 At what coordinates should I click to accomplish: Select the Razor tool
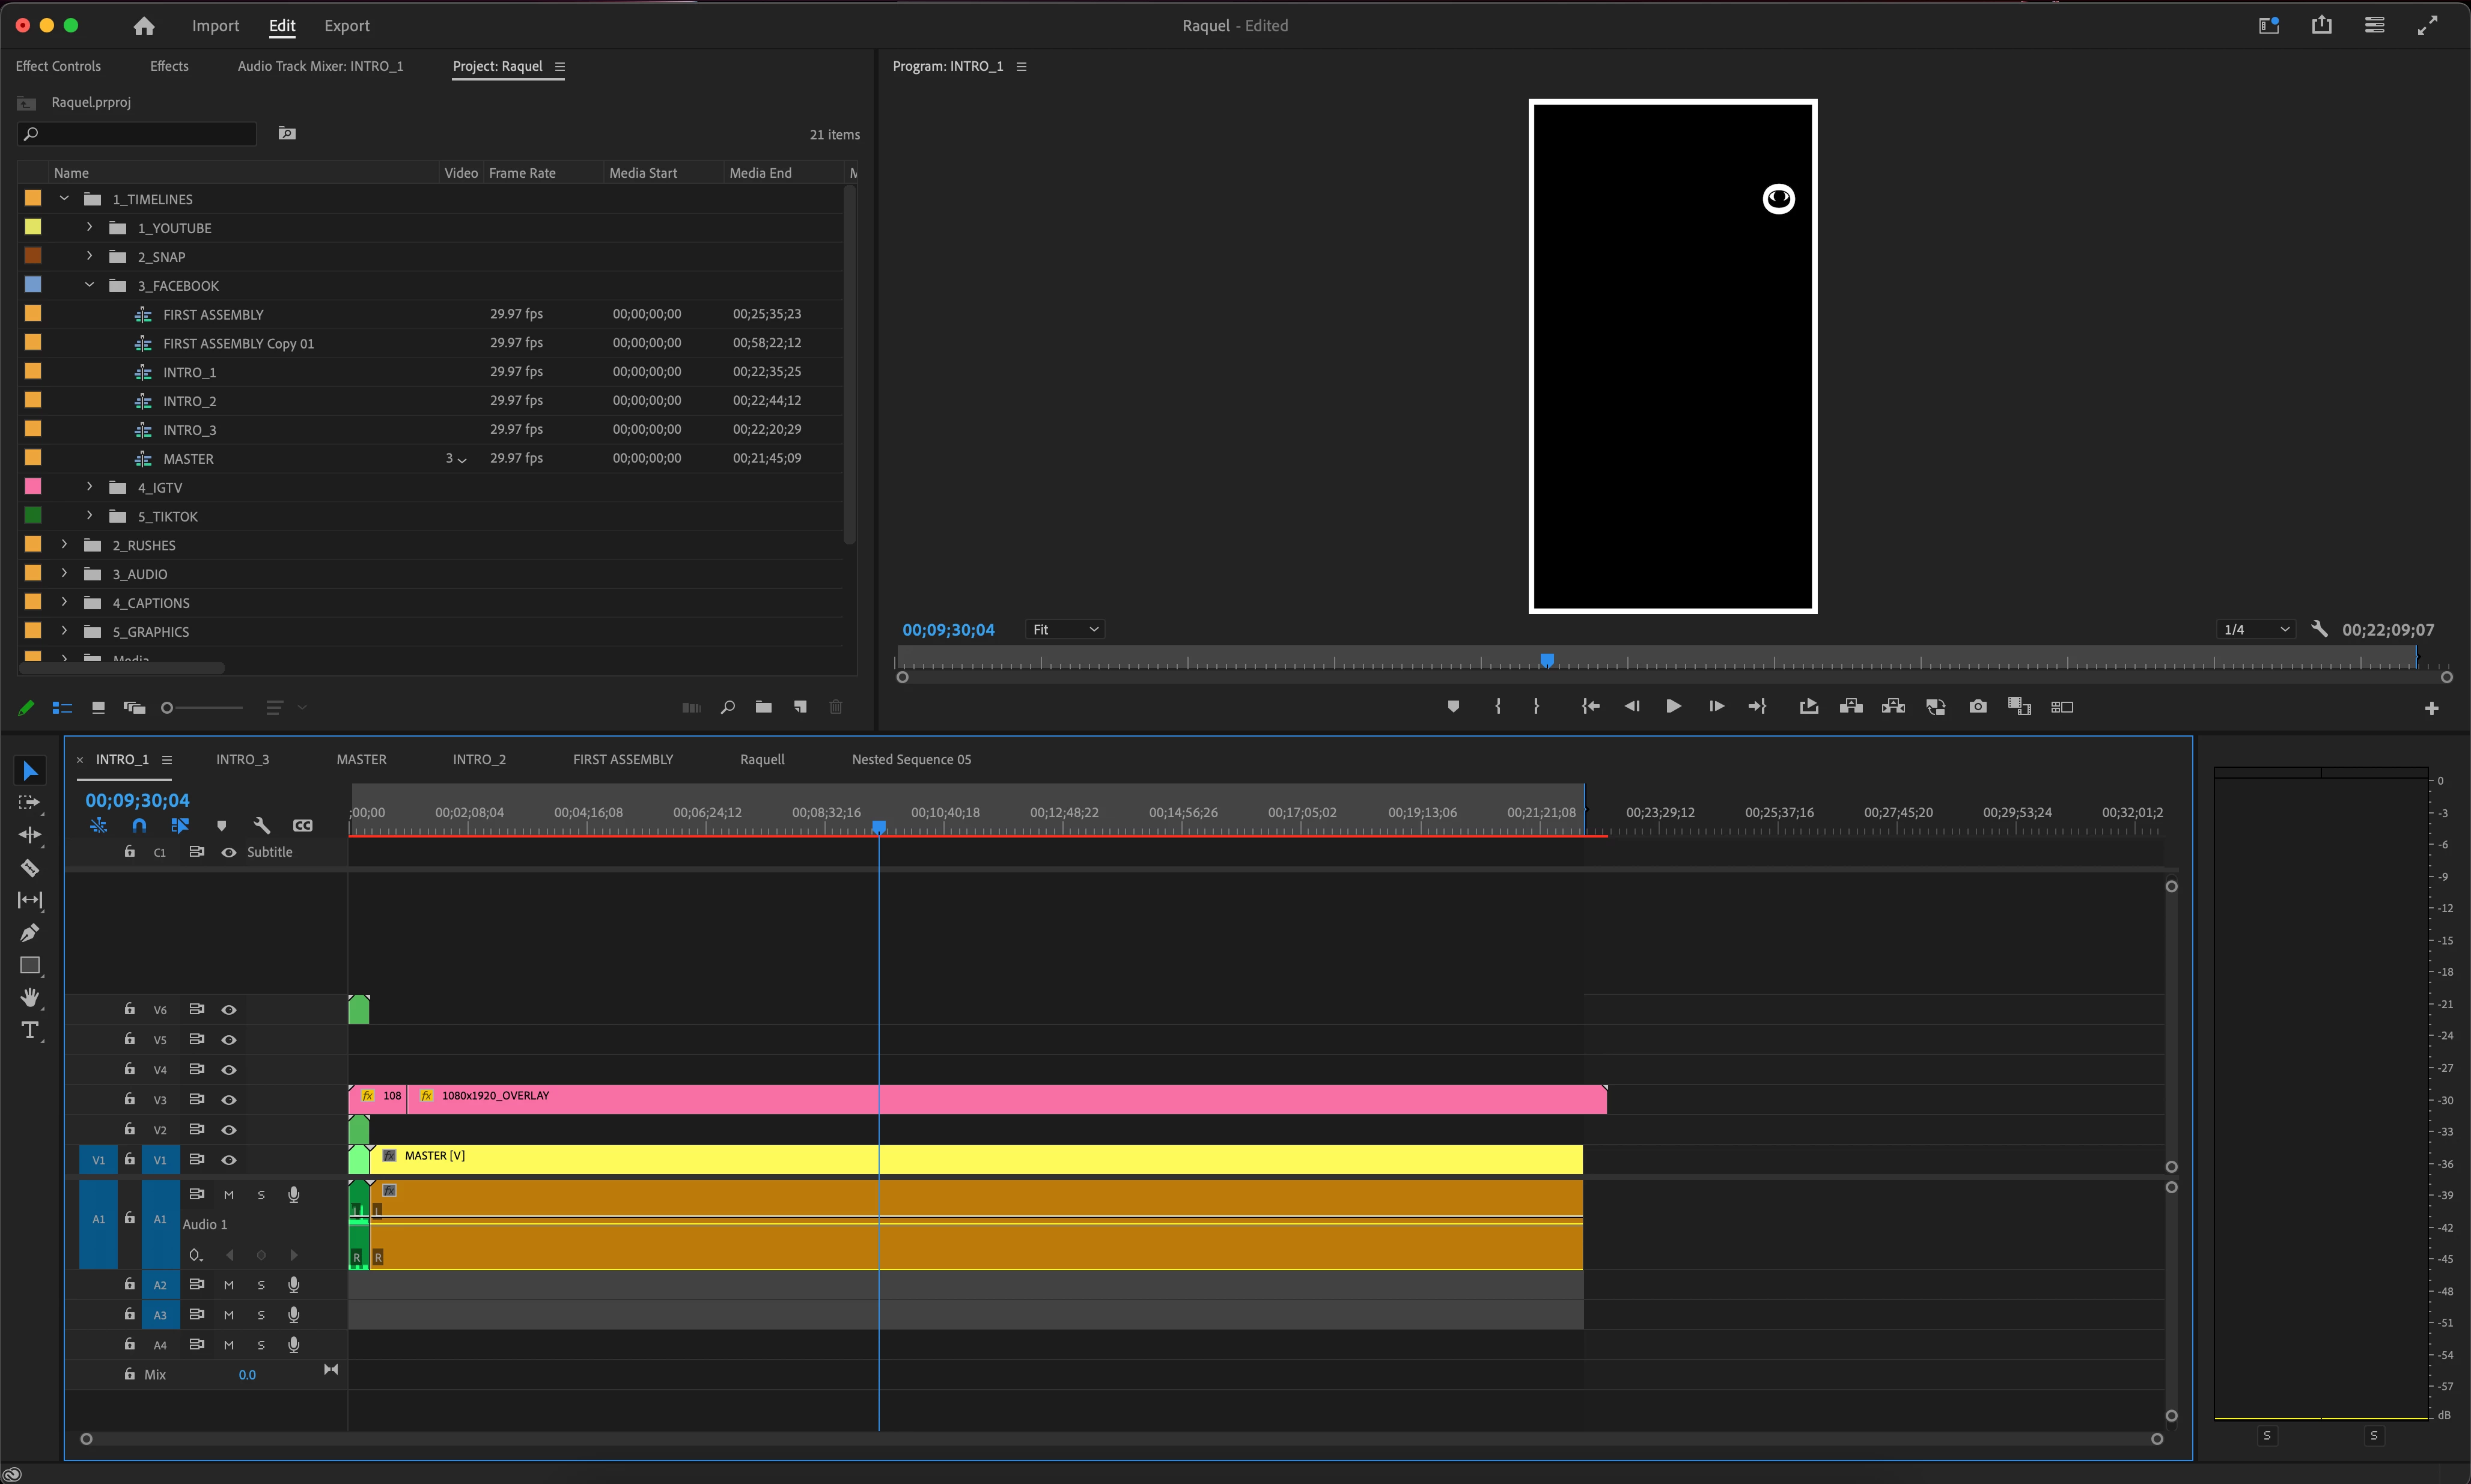click(x=30, y=868)
